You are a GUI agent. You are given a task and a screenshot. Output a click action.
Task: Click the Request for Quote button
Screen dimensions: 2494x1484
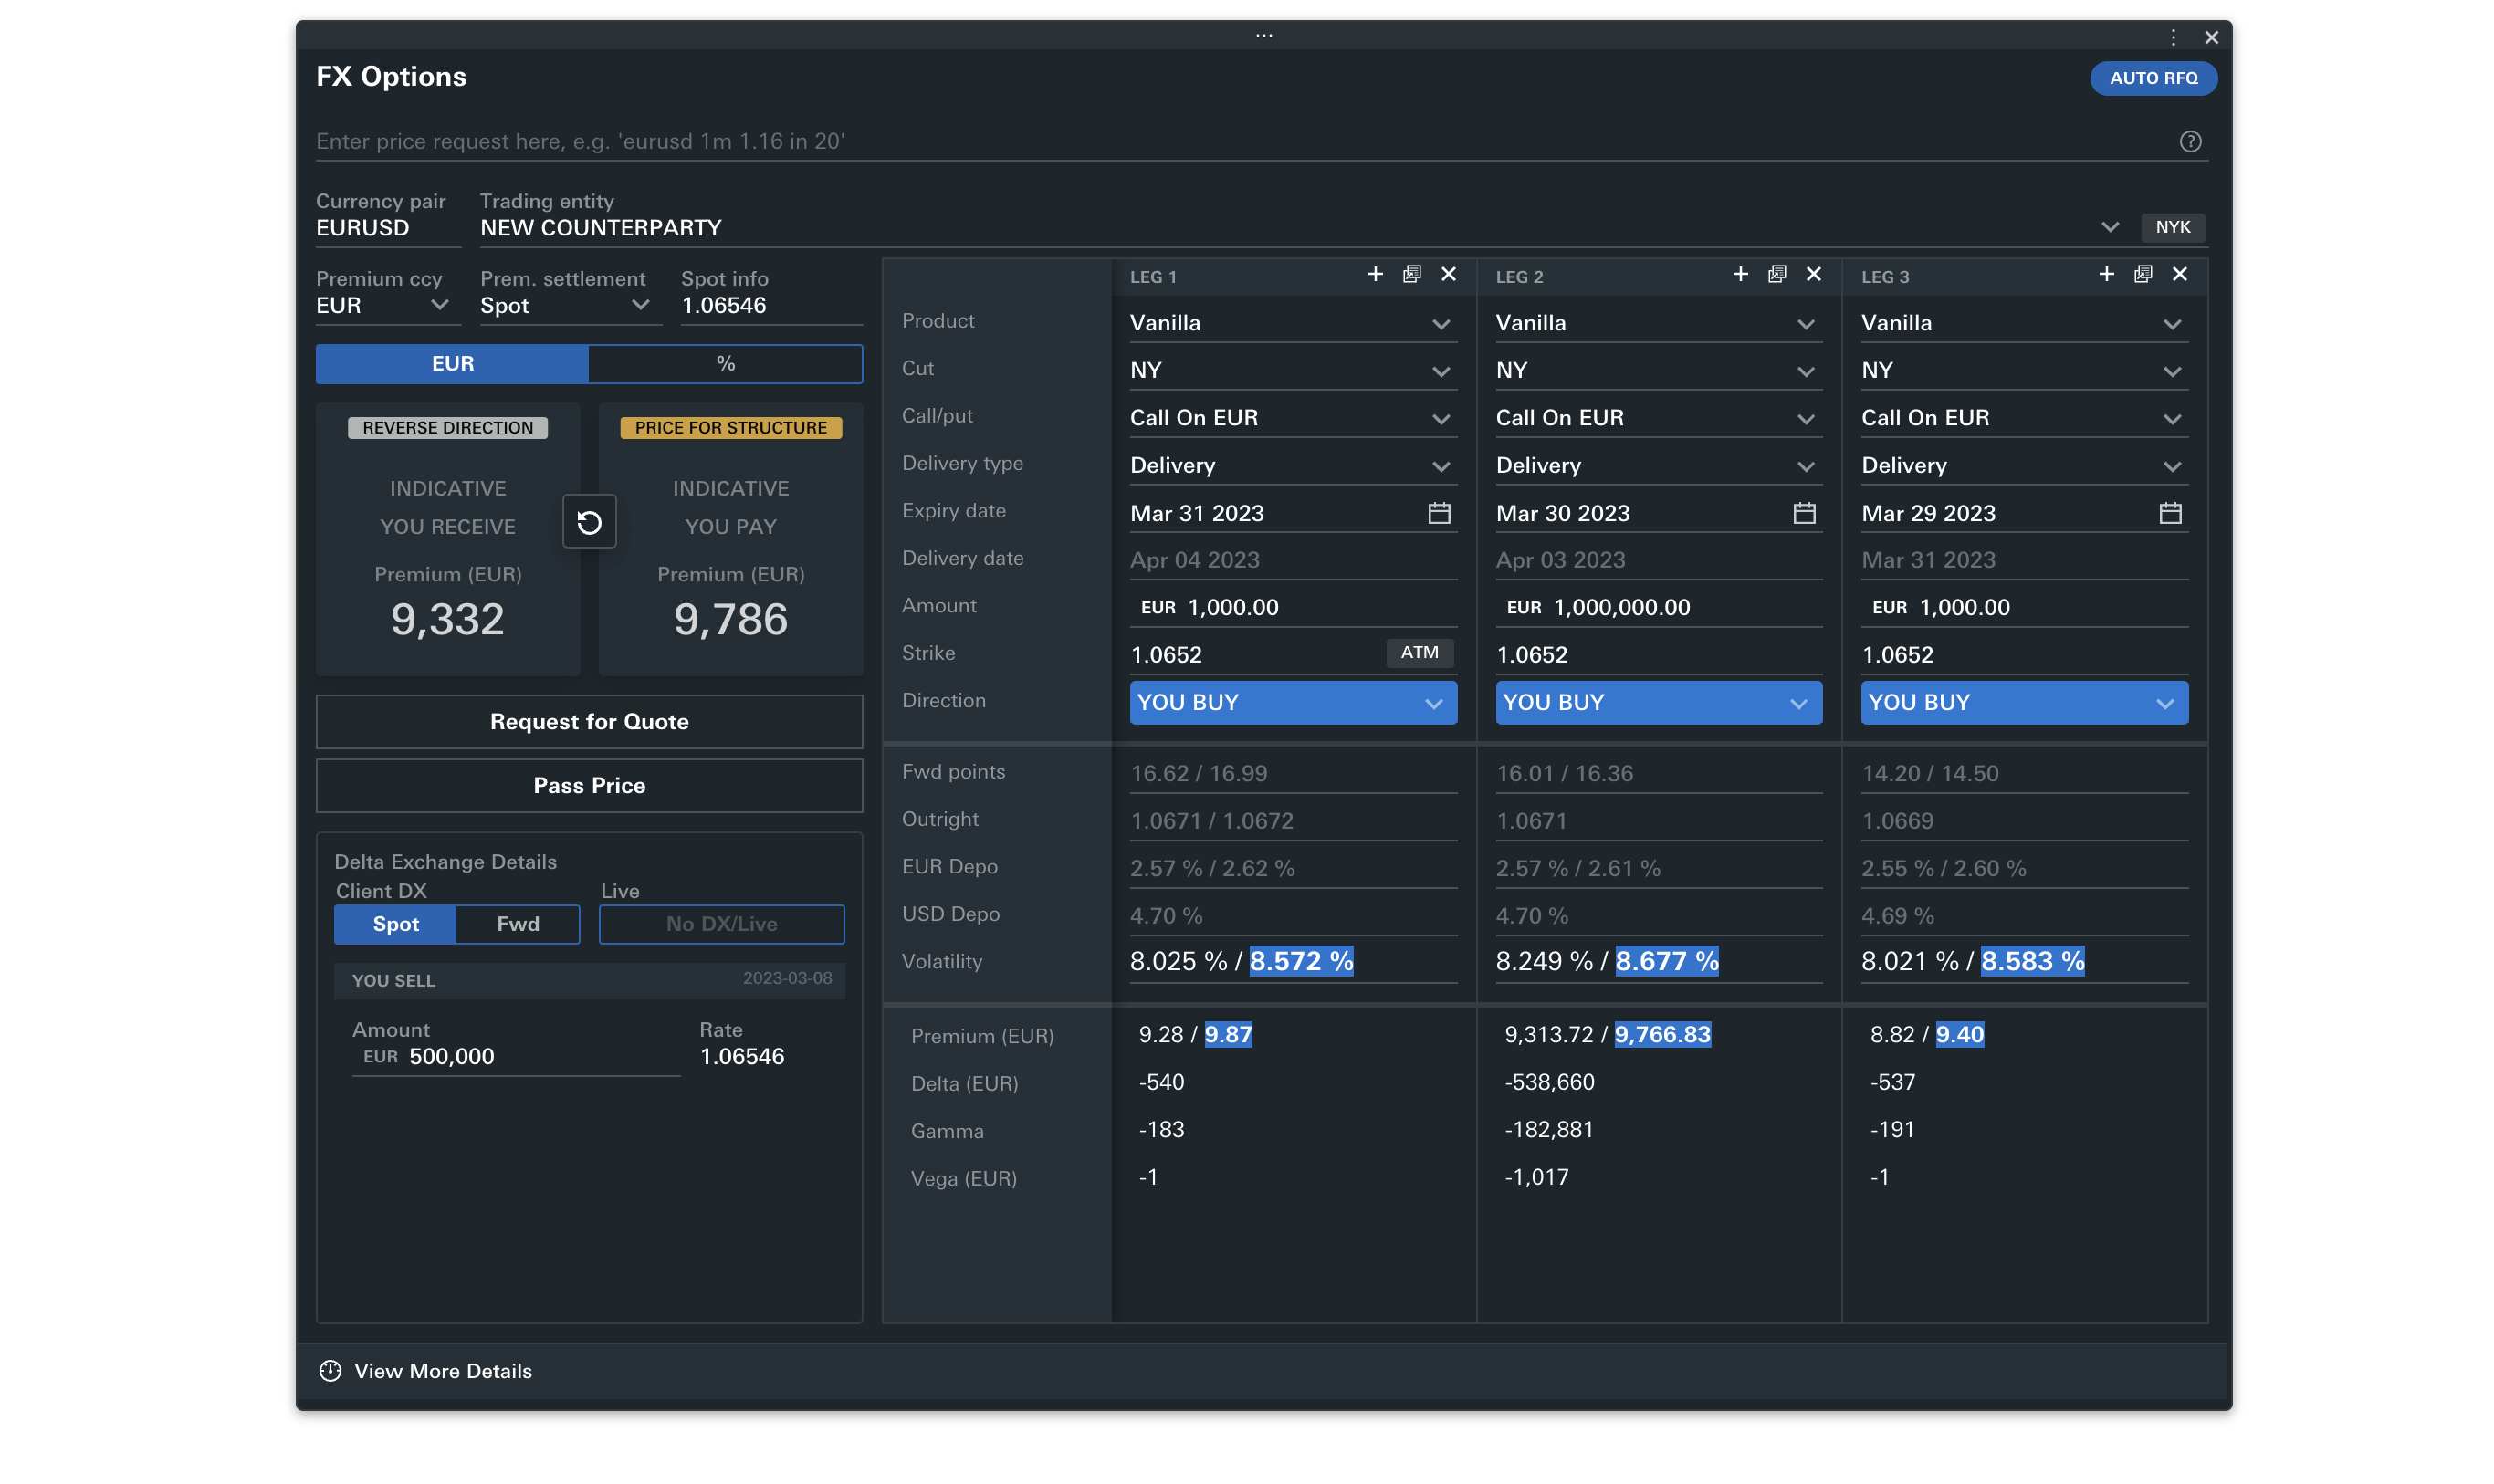tap(588, 721)
